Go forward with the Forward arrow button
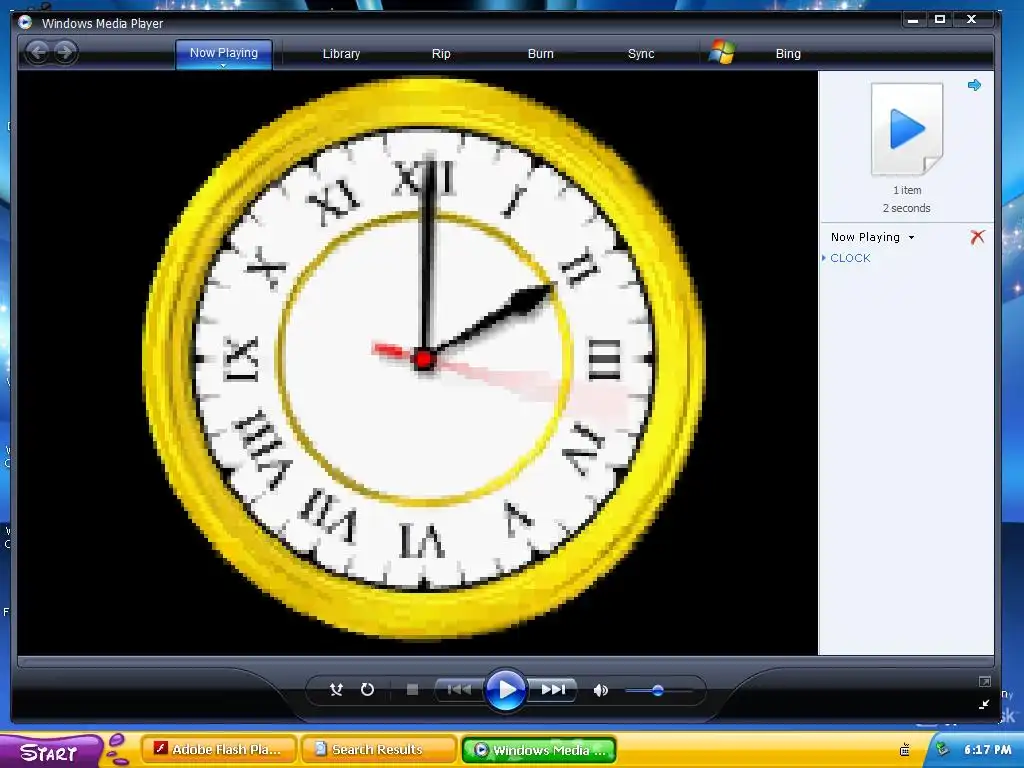1024x768 pixels. pyautogui.click(x=65, y=52)
